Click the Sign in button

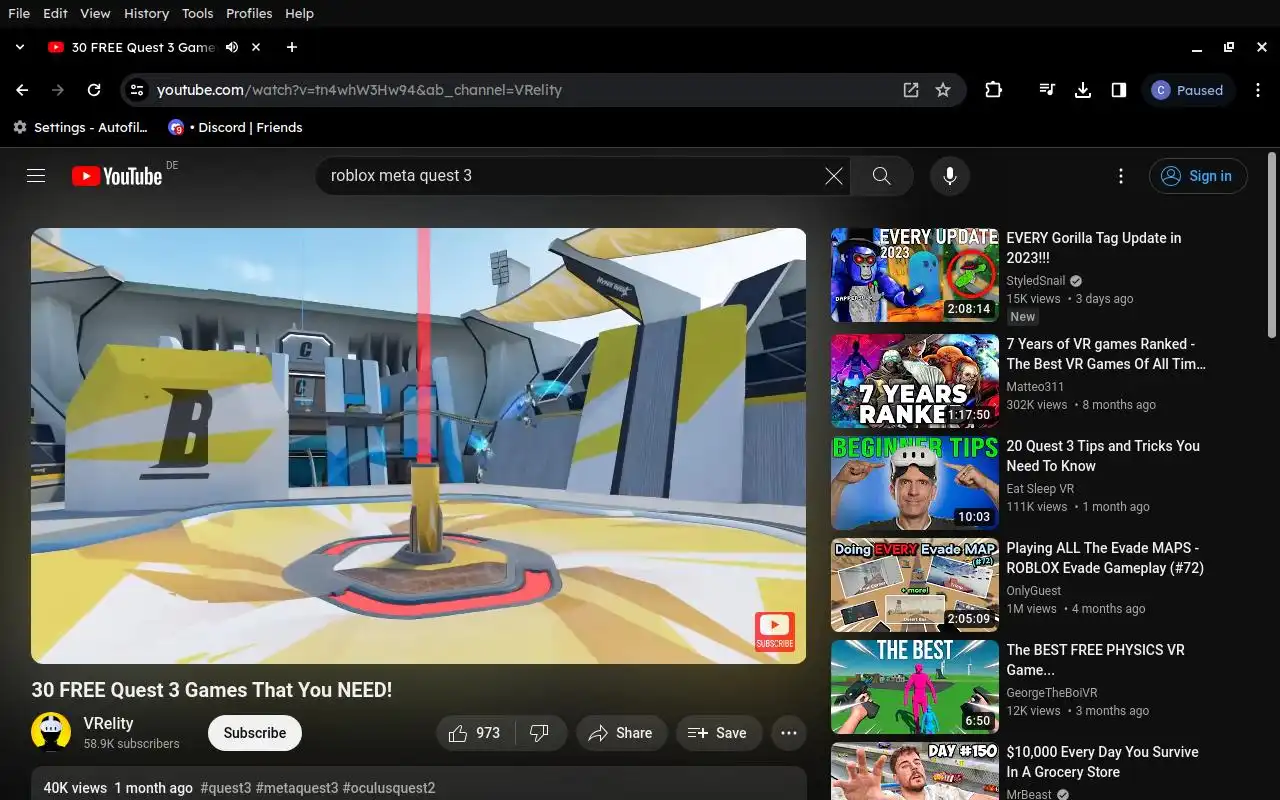(x=1198, y=176)
